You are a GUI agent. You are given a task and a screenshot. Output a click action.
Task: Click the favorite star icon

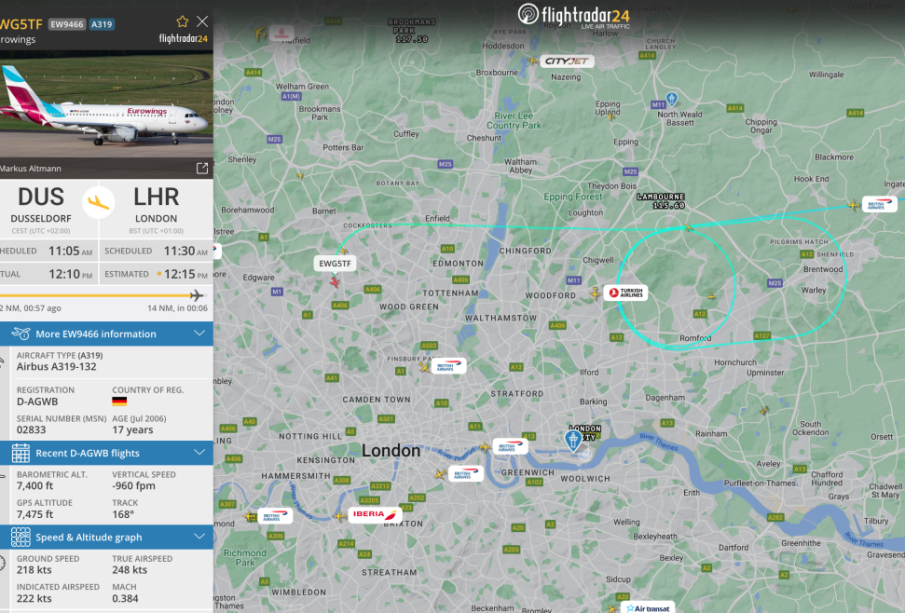click(182, 21)
